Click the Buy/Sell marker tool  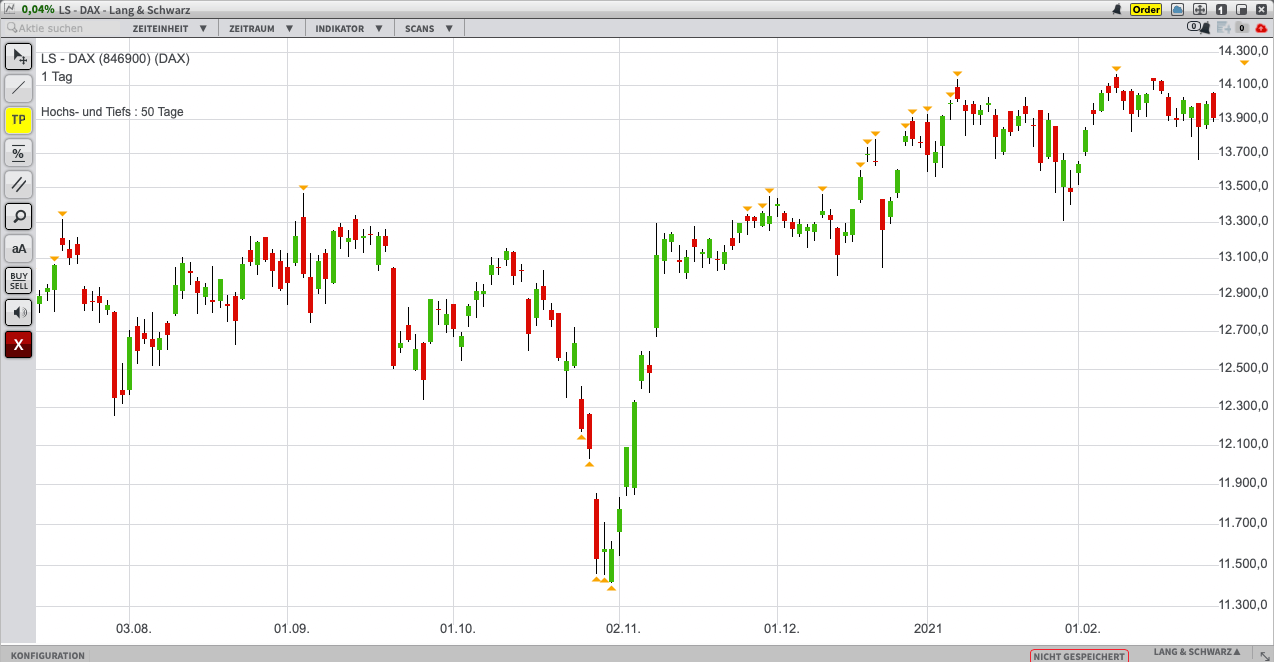tap(19, 280)
